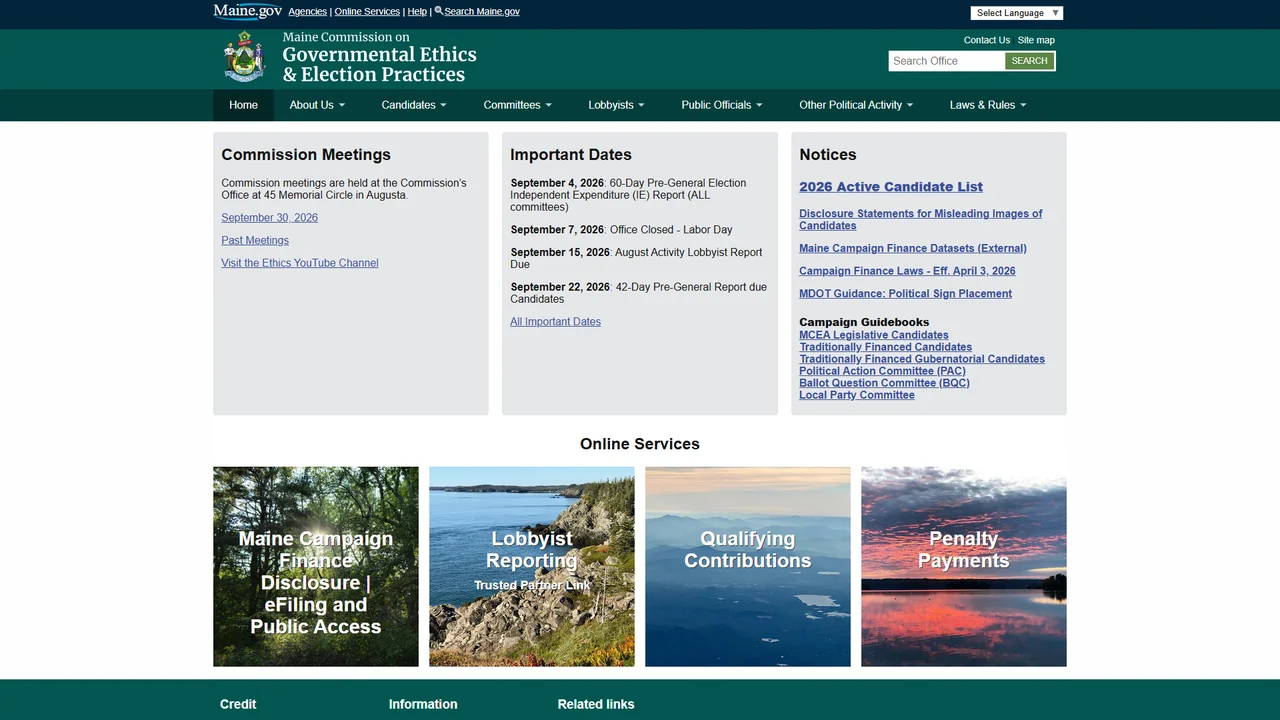The image size is (1280, 720).
Task: Open Online Services in the top bar
Action: [x=367, y=12]
